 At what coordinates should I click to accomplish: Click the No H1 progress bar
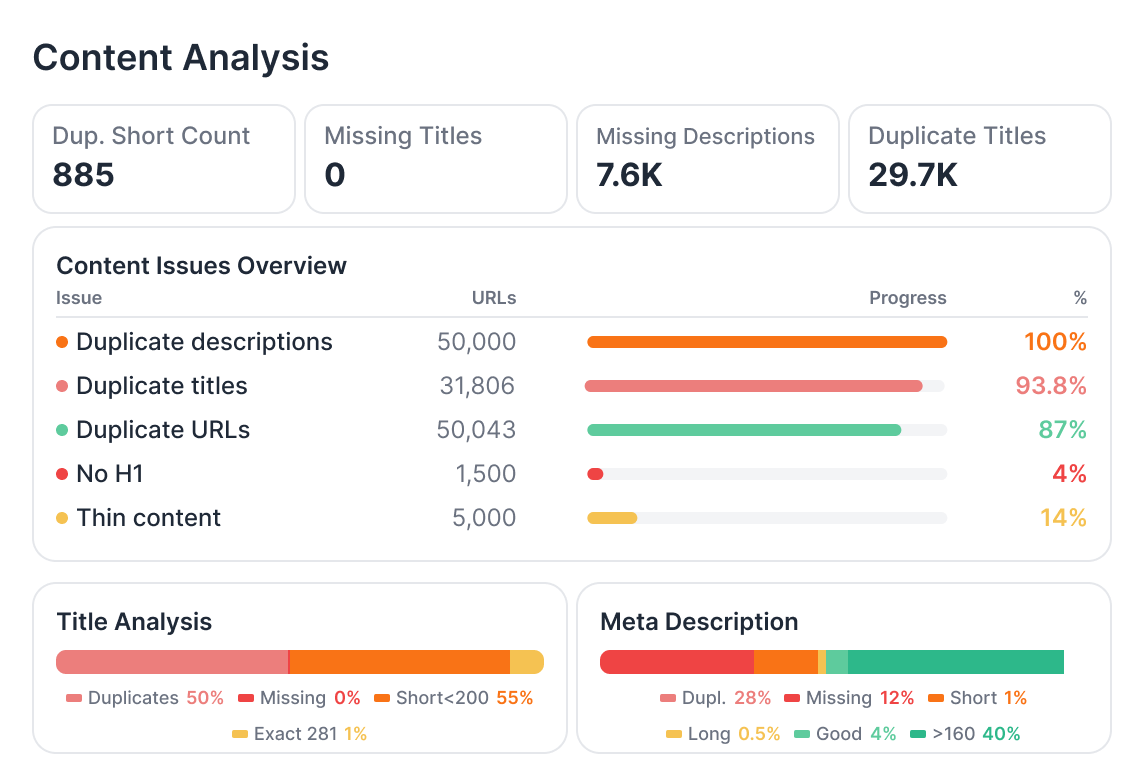[767, 474]
